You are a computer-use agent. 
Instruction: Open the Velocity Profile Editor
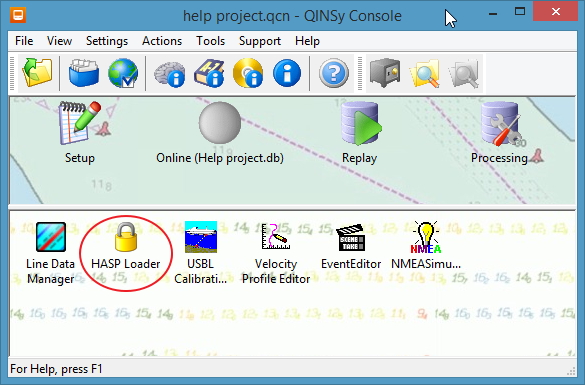tap(276, 253)
